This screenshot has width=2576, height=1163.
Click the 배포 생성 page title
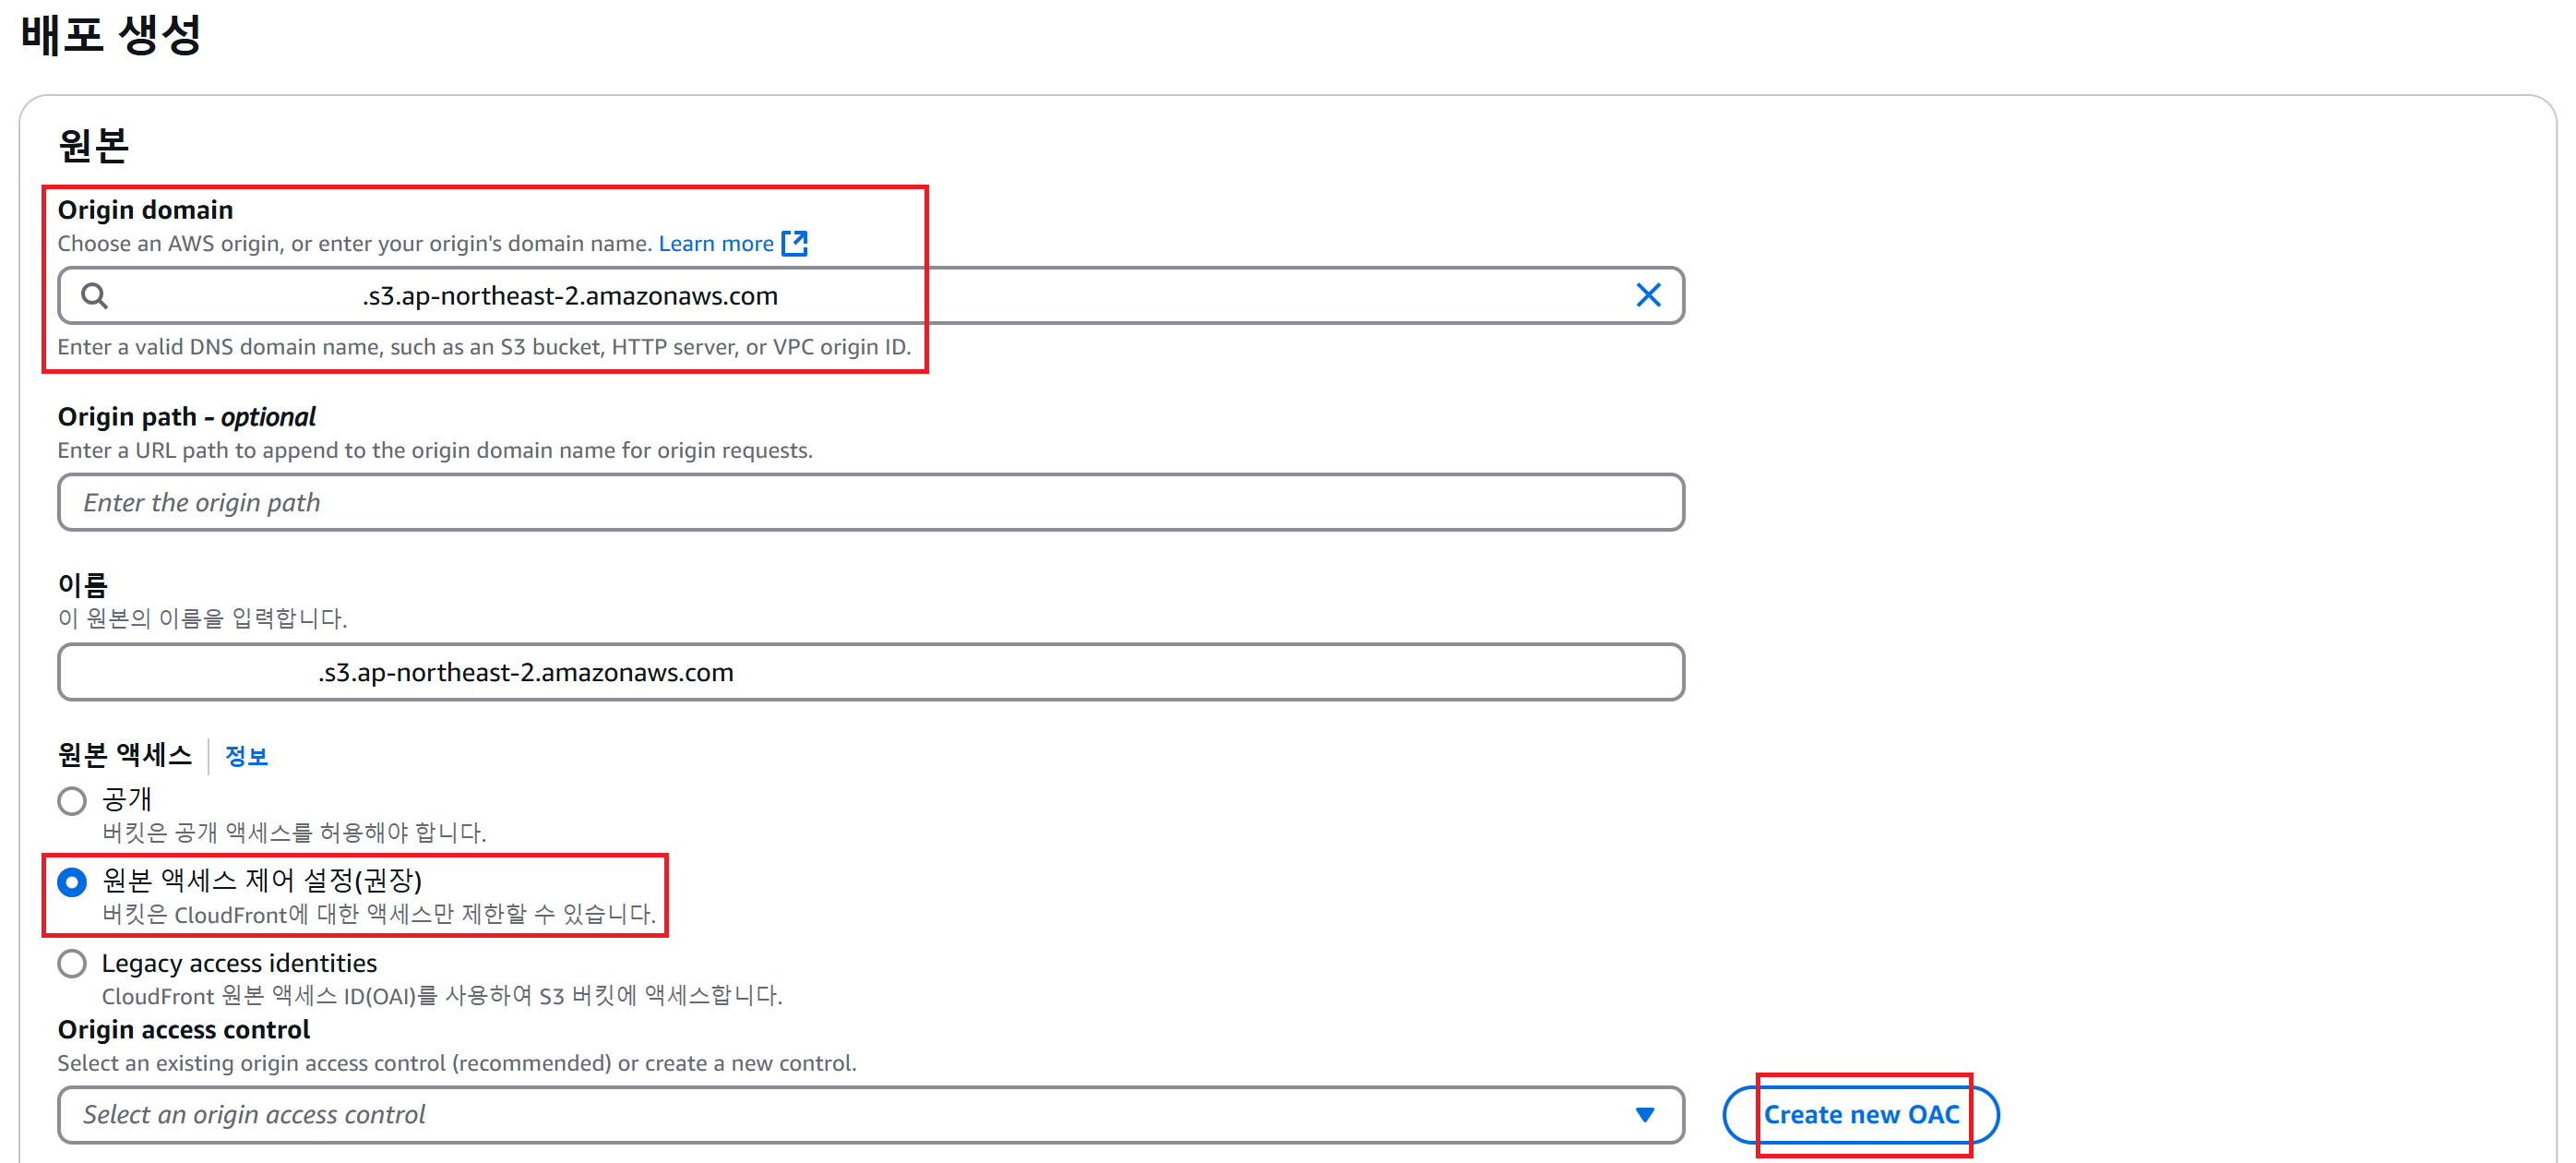pyautogui.click(x=110, y=35)
